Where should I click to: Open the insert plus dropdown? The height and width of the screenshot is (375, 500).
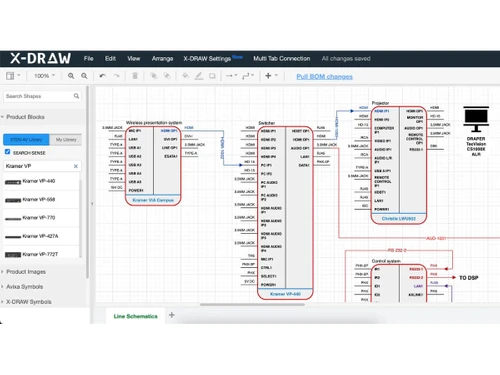click(271, 76)
